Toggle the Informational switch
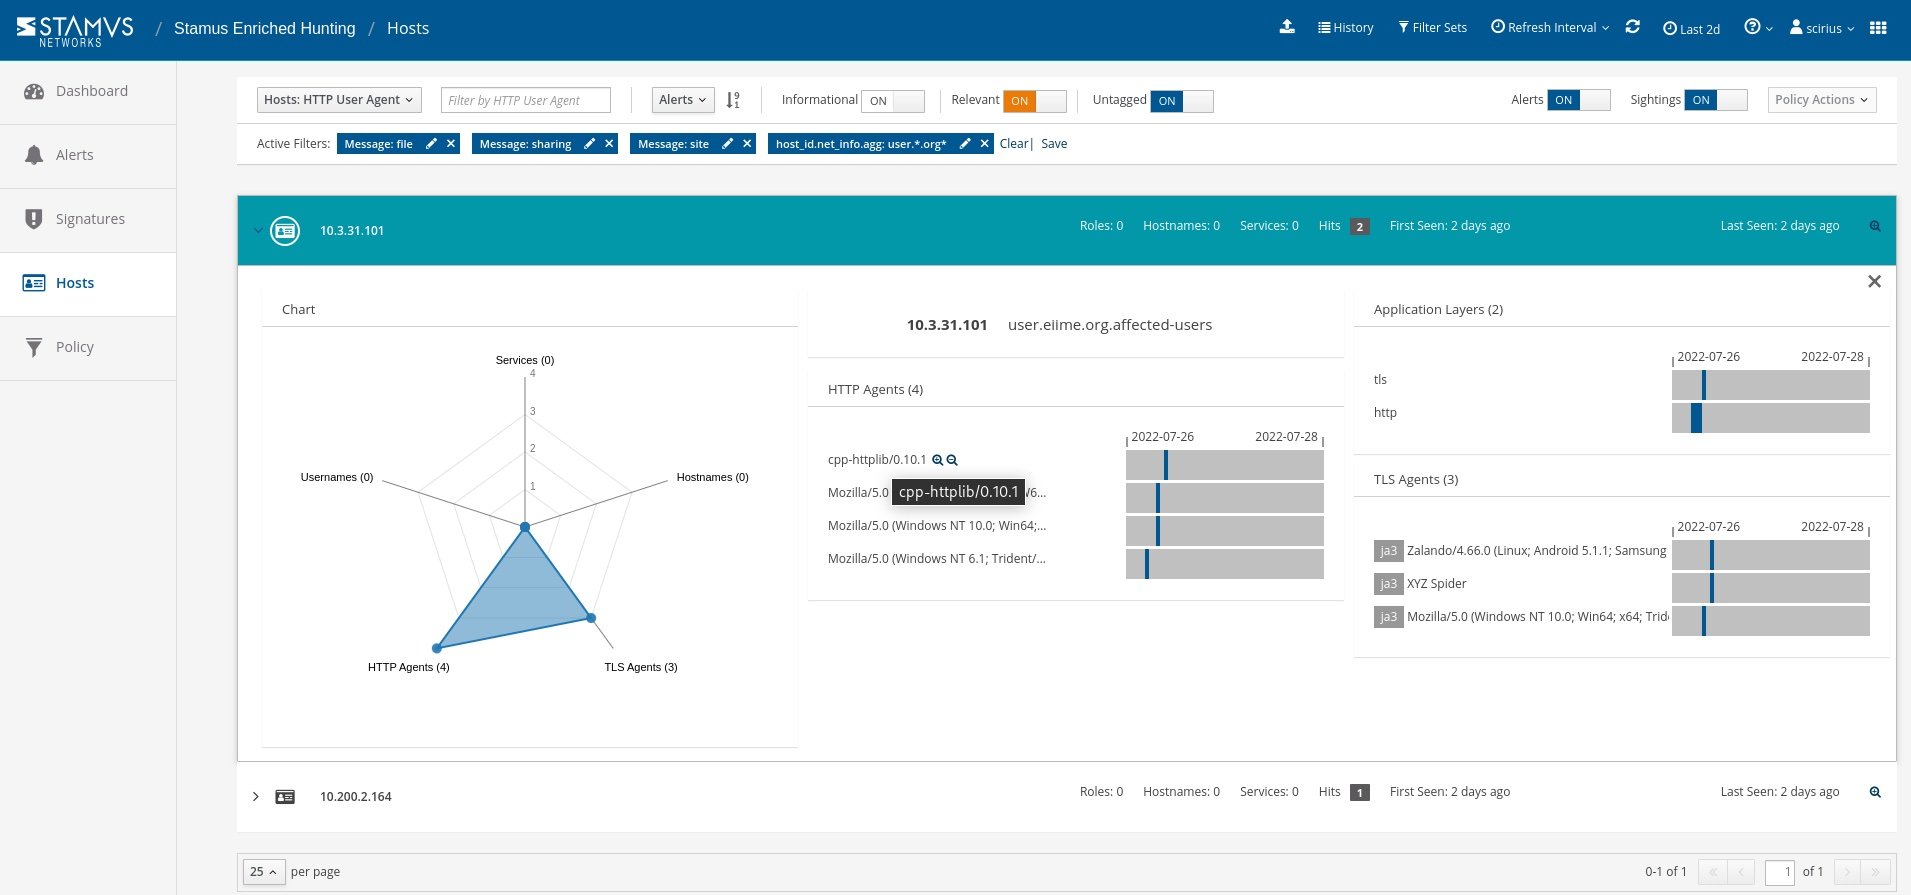Image resolution: width=1911 pixels, height=895 pixels. click(893, 101)
